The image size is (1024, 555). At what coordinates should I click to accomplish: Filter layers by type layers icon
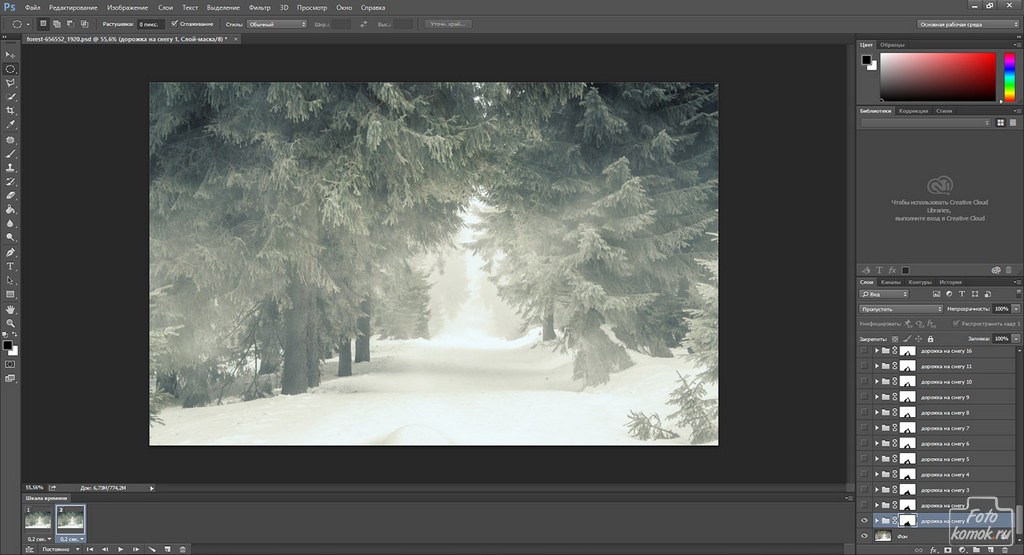962,294
